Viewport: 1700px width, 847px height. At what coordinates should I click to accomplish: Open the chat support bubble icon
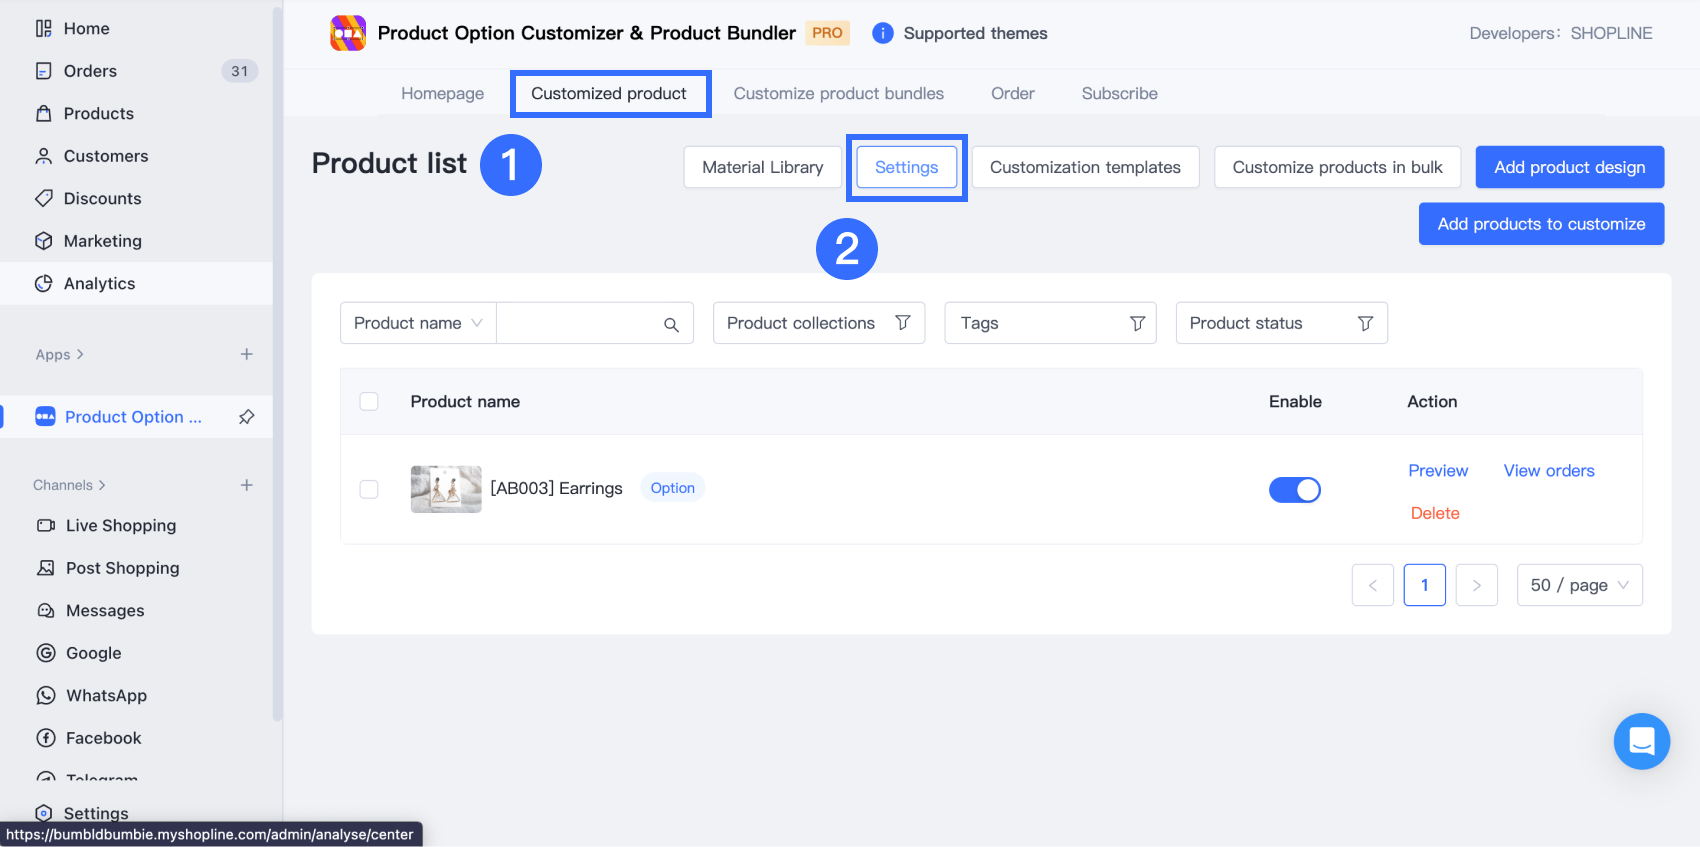point(1641,741)
